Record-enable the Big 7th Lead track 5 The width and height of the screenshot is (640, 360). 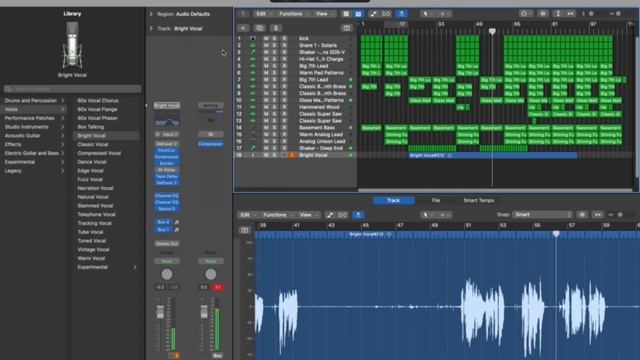click(284, 66)
